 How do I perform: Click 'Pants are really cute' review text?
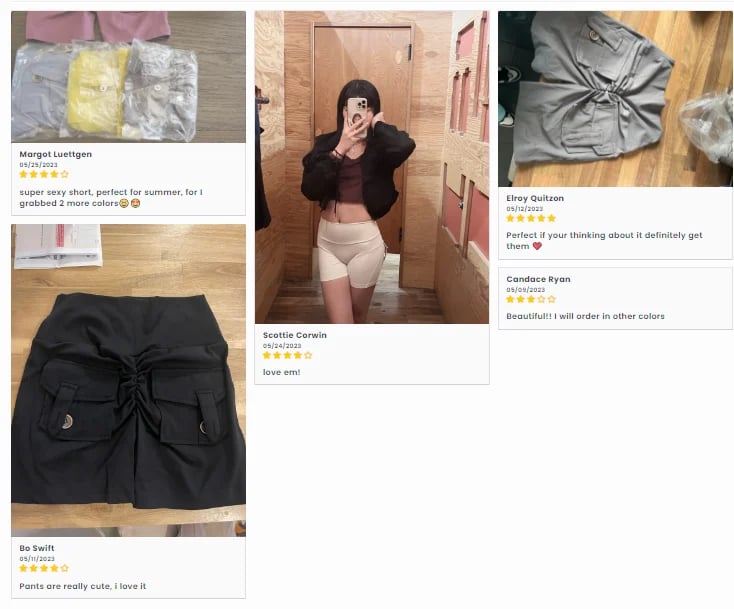83,586
